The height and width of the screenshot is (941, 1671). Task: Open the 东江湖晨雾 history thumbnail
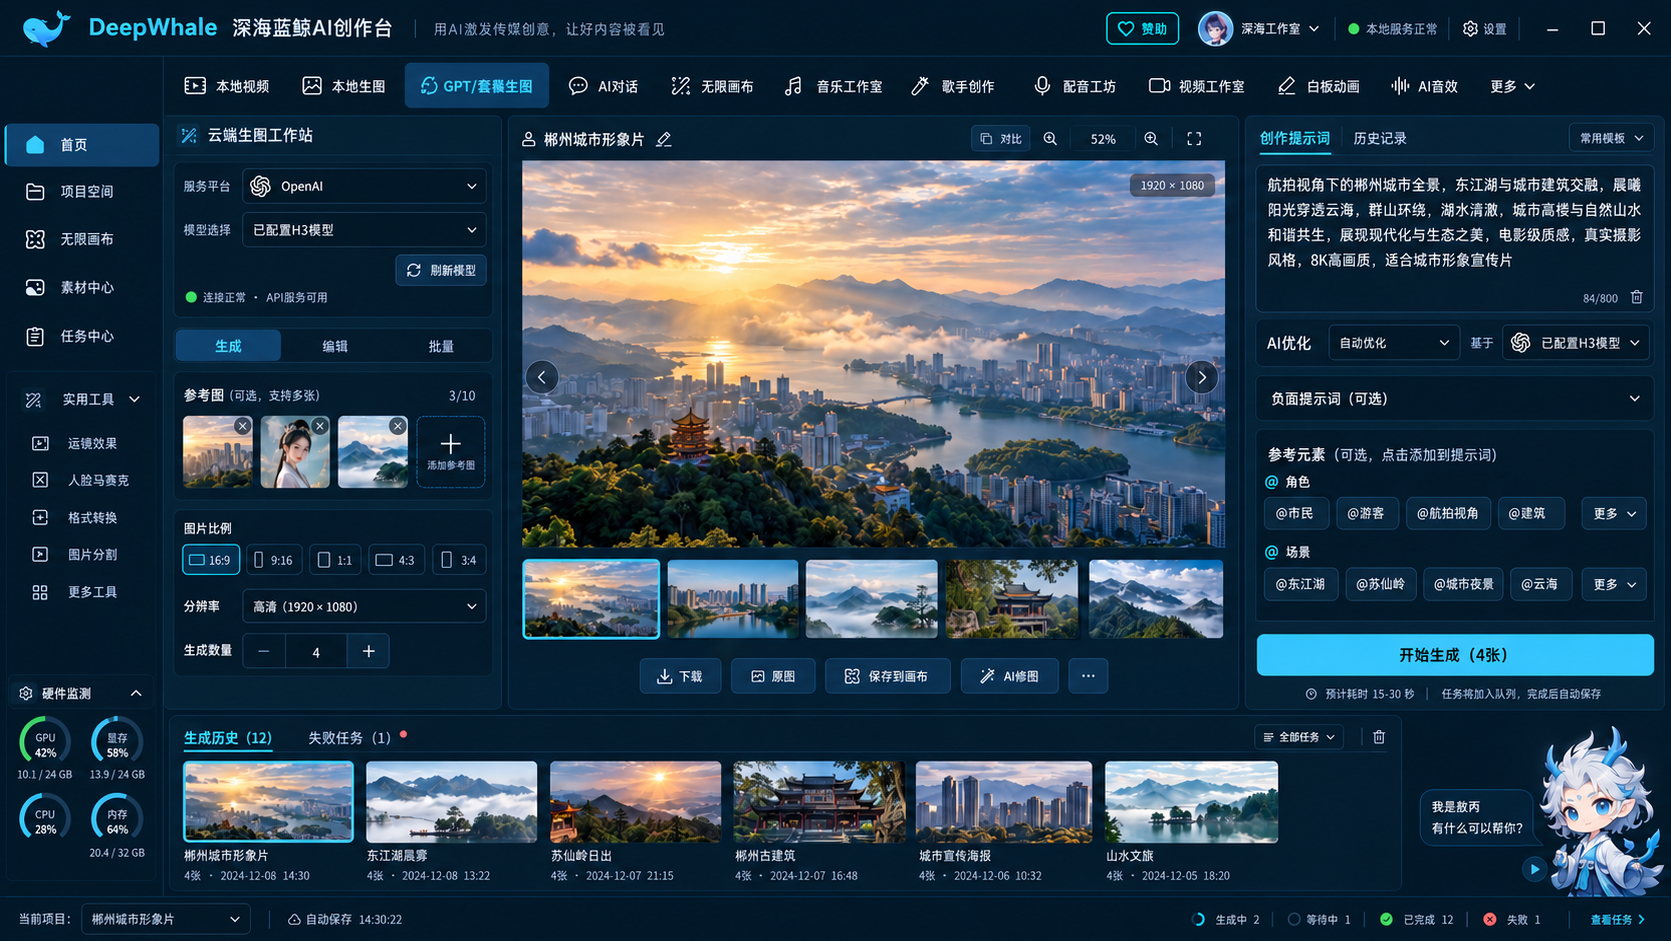[451, 802]
